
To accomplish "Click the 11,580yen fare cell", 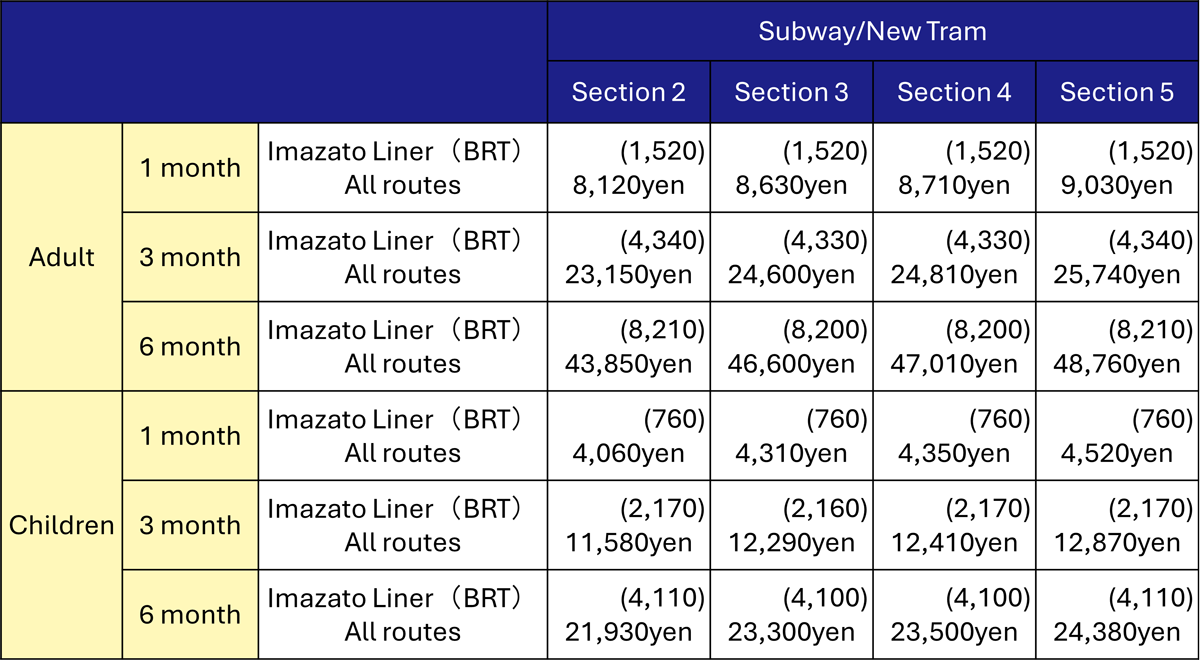I will [x=629, y=525].
